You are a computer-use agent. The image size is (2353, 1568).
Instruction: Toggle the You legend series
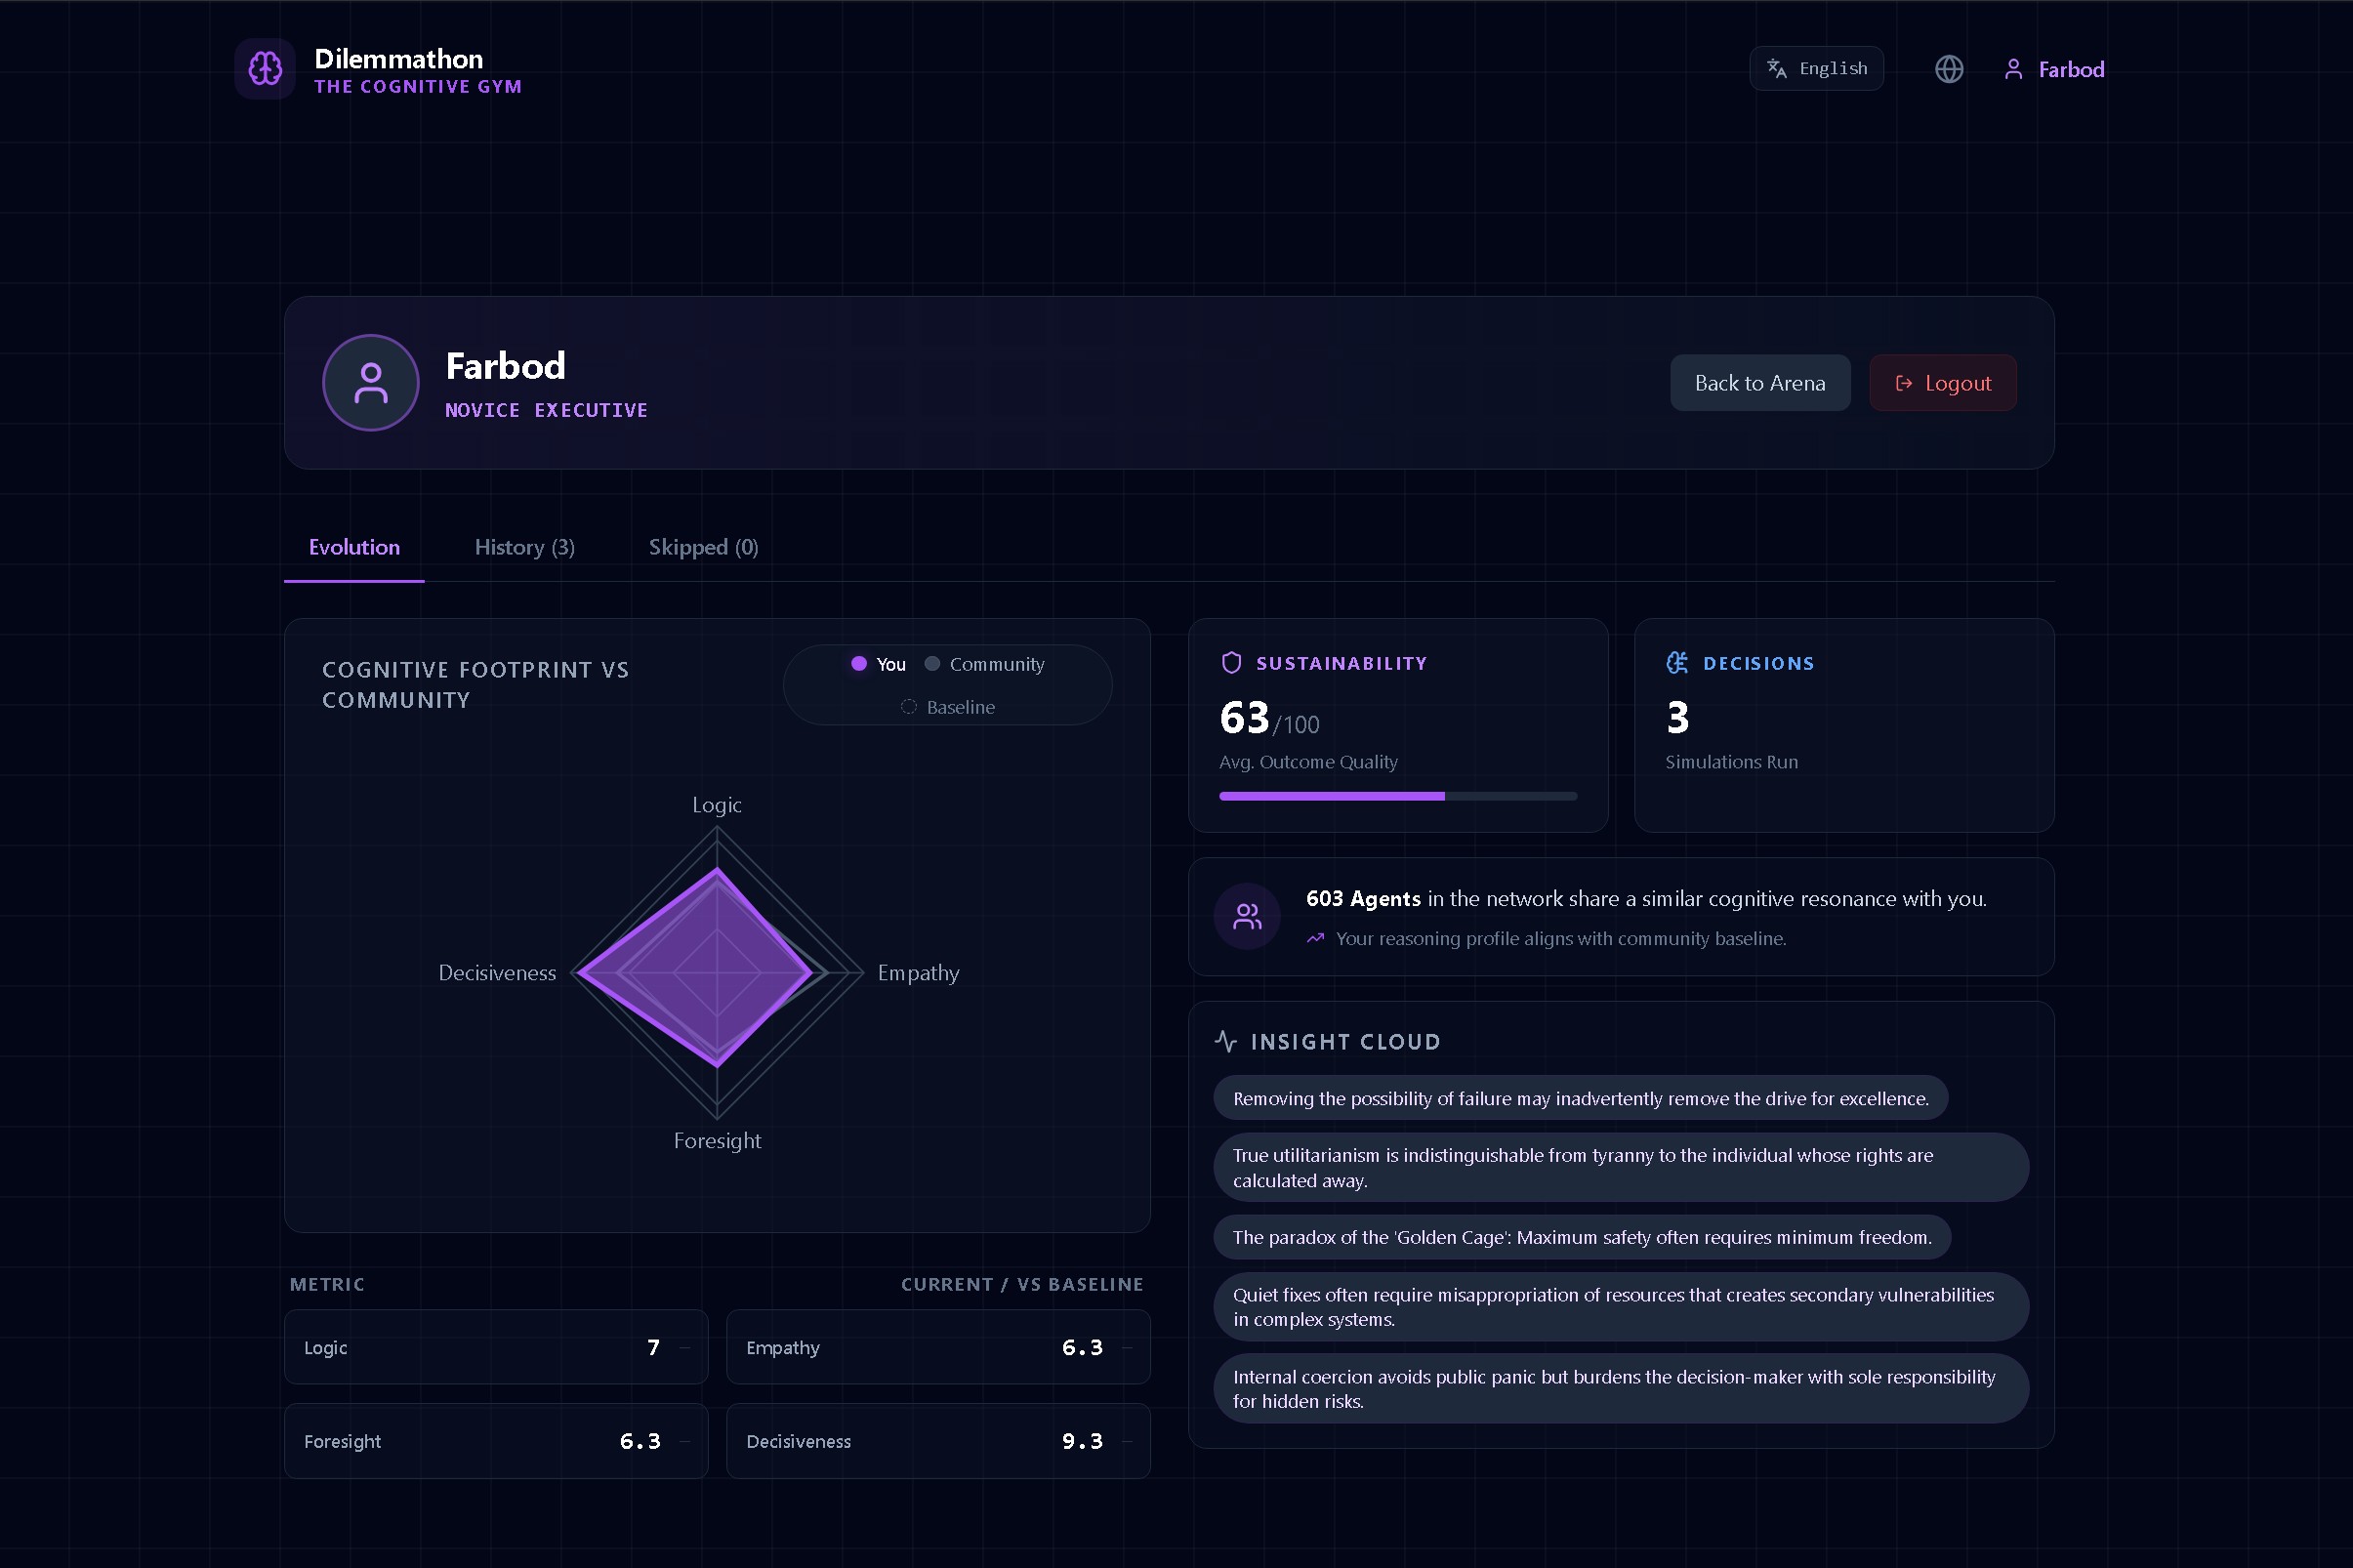(878, 664)
